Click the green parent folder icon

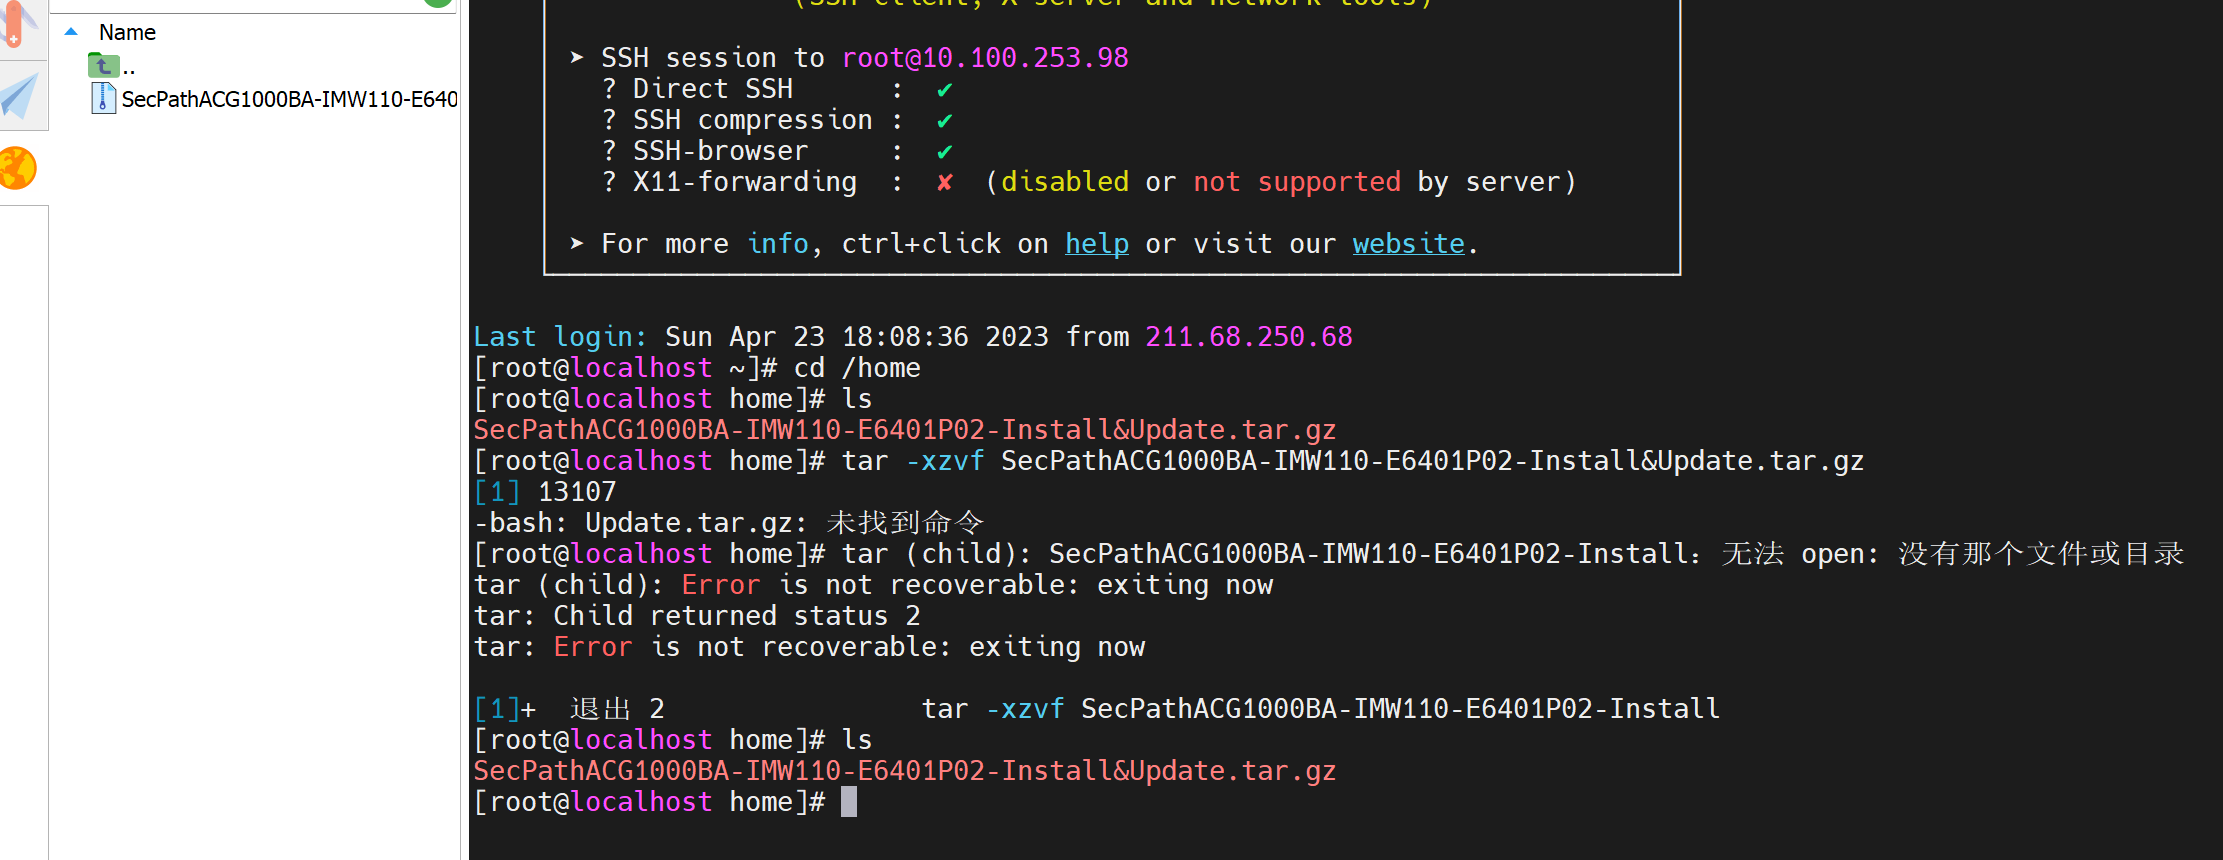(x=102, y=66)
